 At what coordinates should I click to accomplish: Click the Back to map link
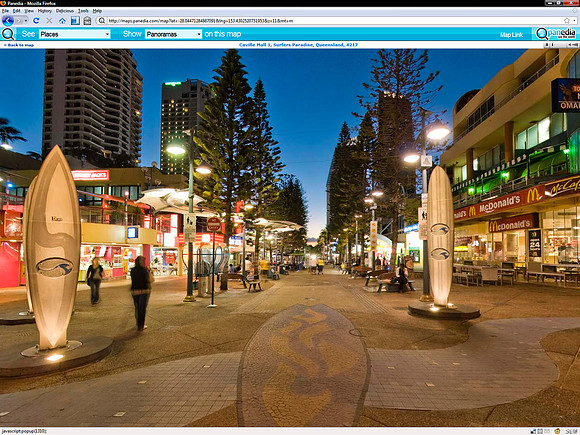pyautogui.click(x=19, y=45)
